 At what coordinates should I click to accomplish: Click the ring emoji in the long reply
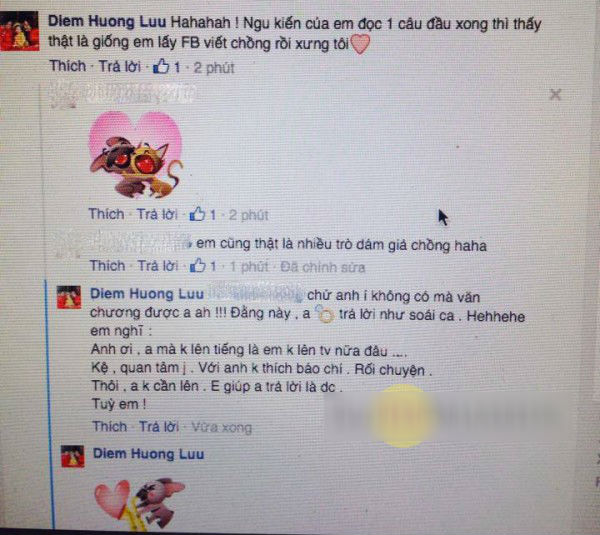(x=324, y=314)
